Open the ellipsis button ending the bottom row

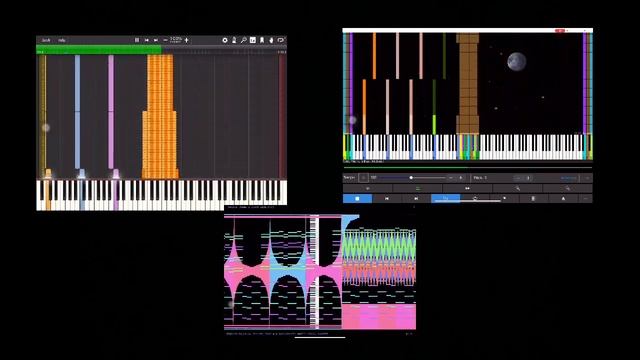coord(586,198)
